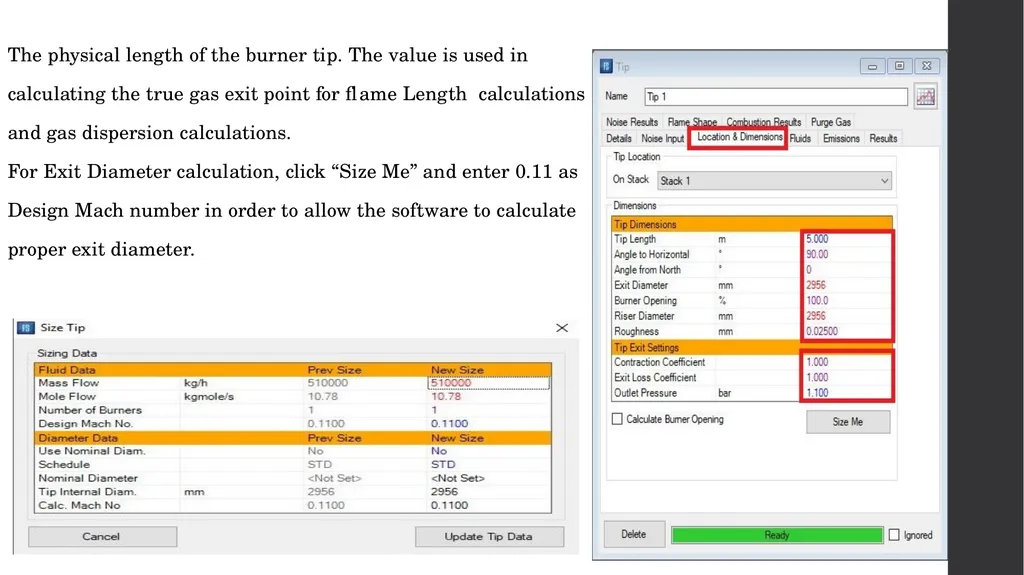Viewport: 1024px width, 575px height.
Task: Click the Delete button
Action: pyautogui.click(x=633, y=534)
